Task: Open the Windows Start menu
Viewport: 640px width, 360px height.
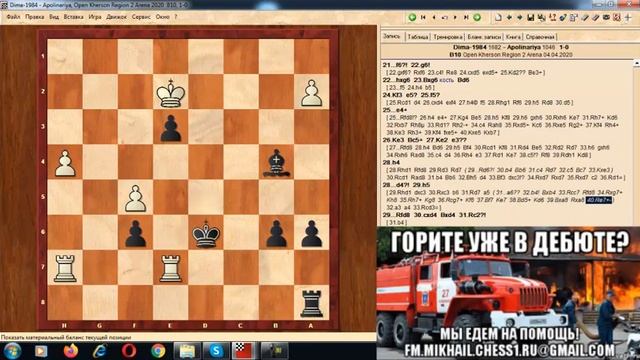Action: coord(12,351)
